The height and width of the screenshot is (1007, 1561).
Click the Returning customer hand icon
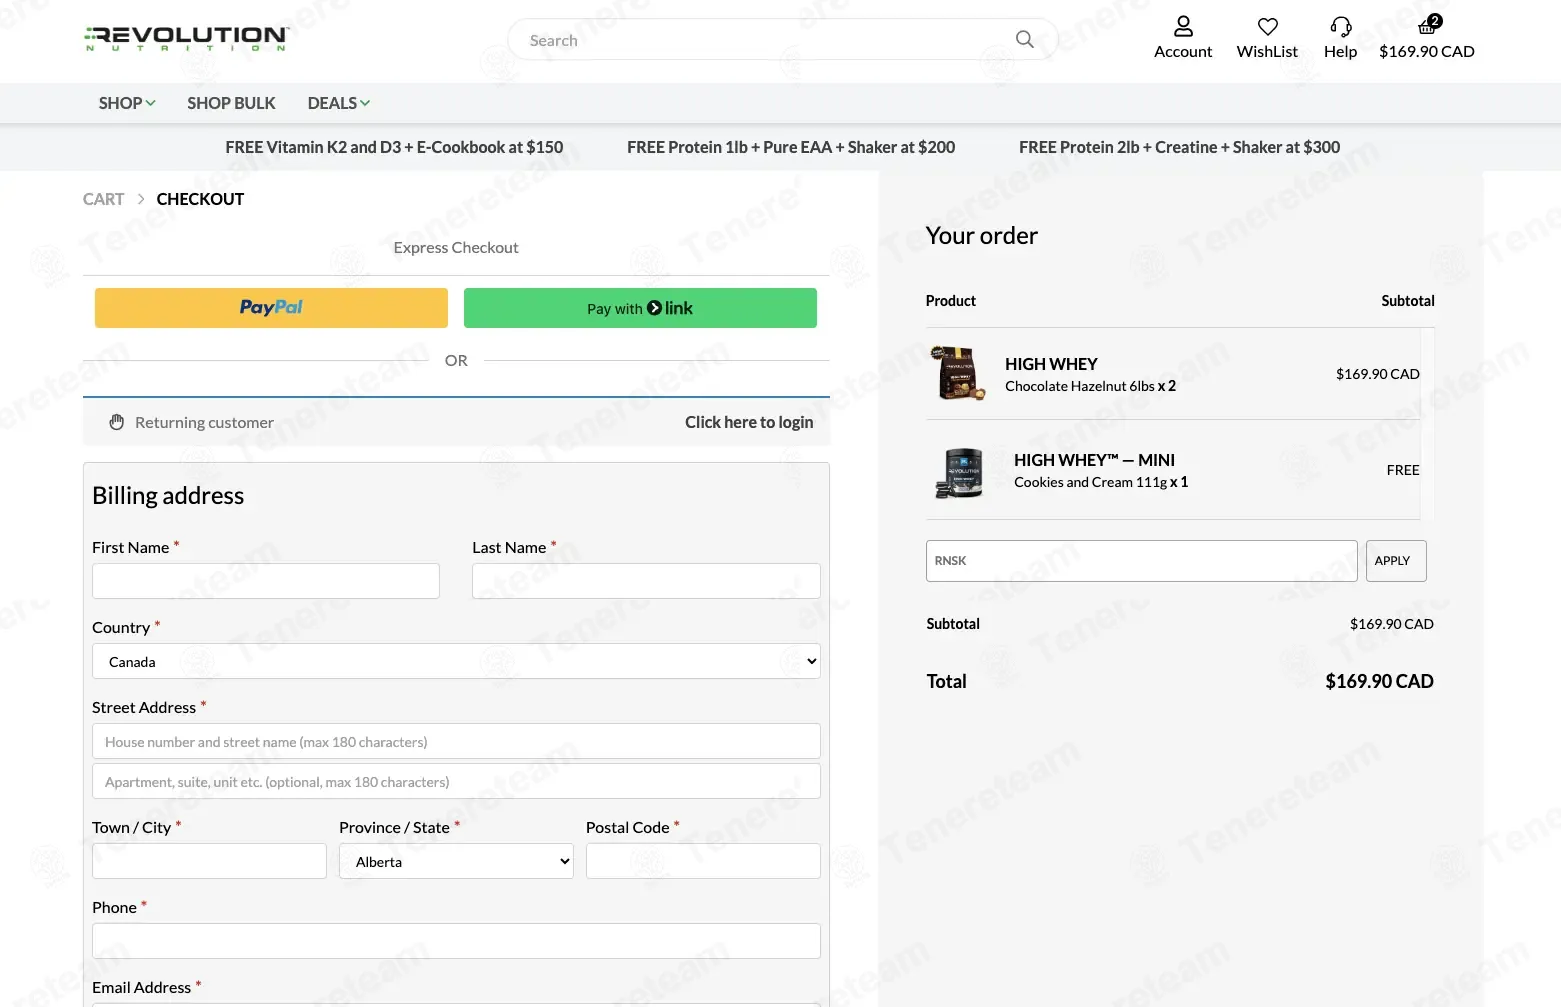pyautogui.click(x=117, y=422)
